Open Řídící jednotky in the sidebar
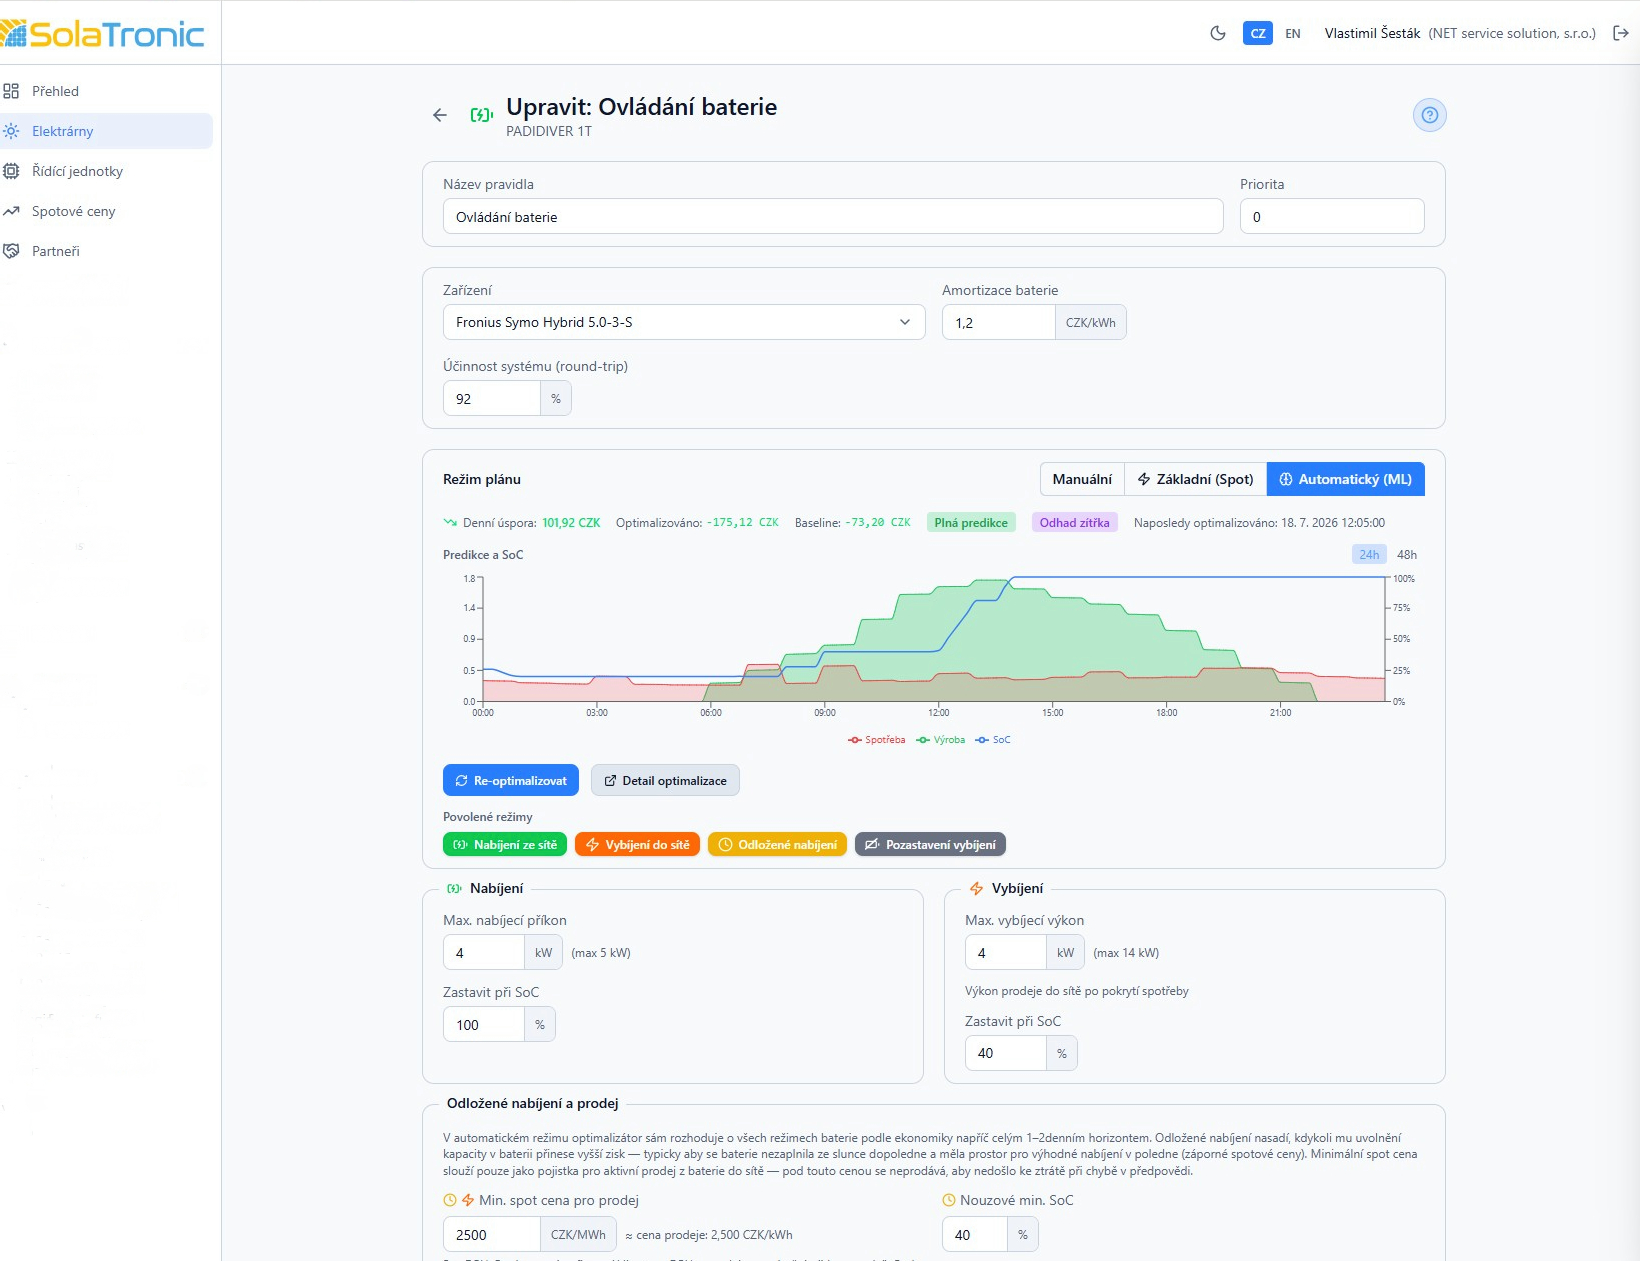 [x=105, y=171]
